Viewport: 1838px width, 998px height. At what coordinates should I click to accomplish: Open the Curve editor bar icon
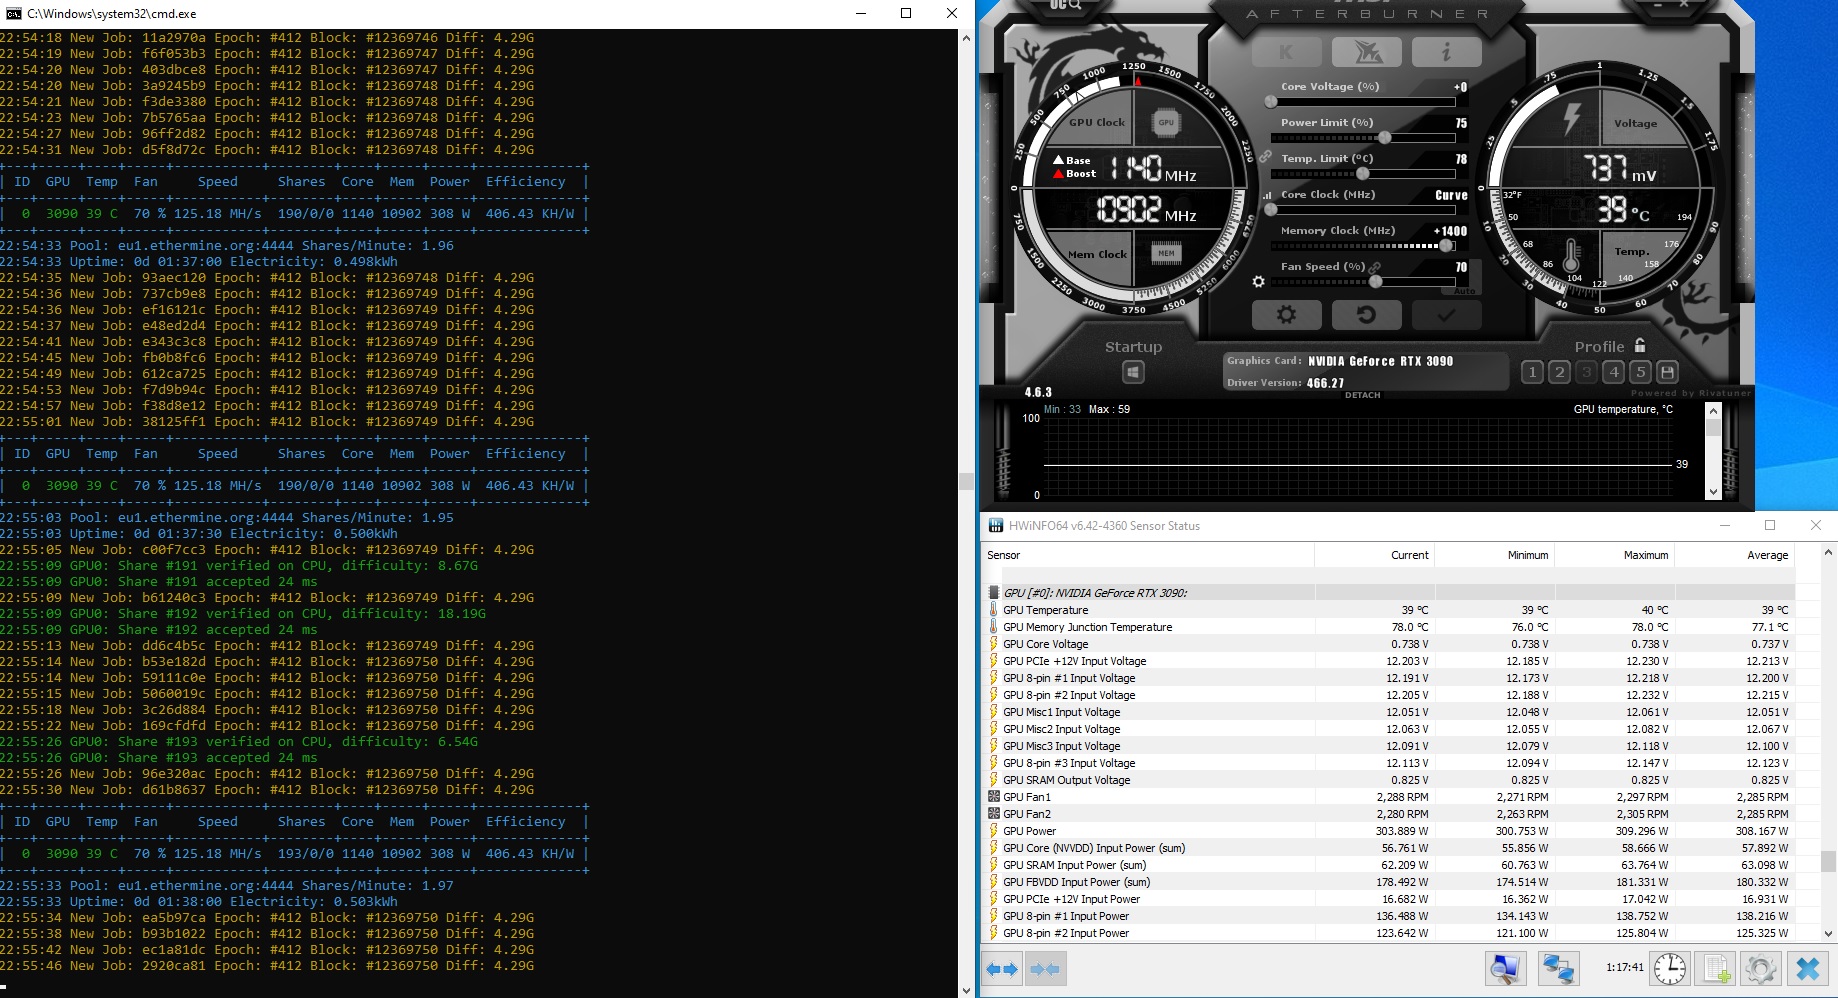coord(1268,195)
